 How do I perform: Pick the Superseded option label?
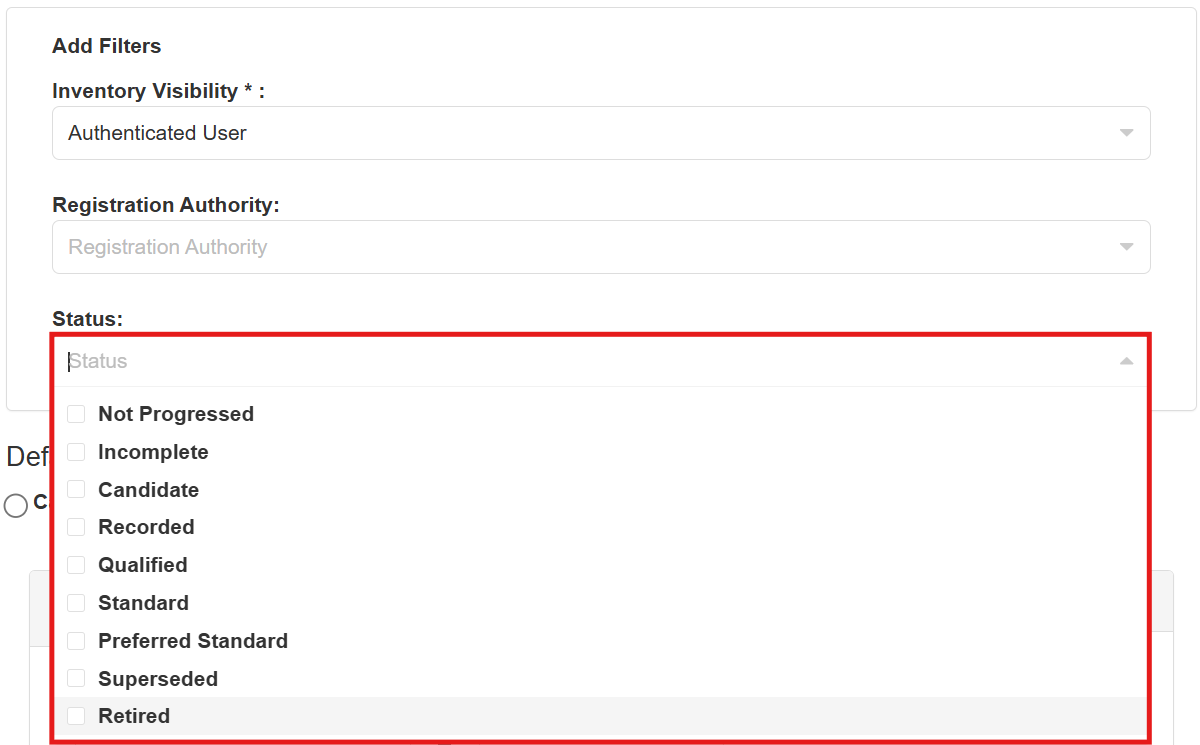[x=158, y=679]
